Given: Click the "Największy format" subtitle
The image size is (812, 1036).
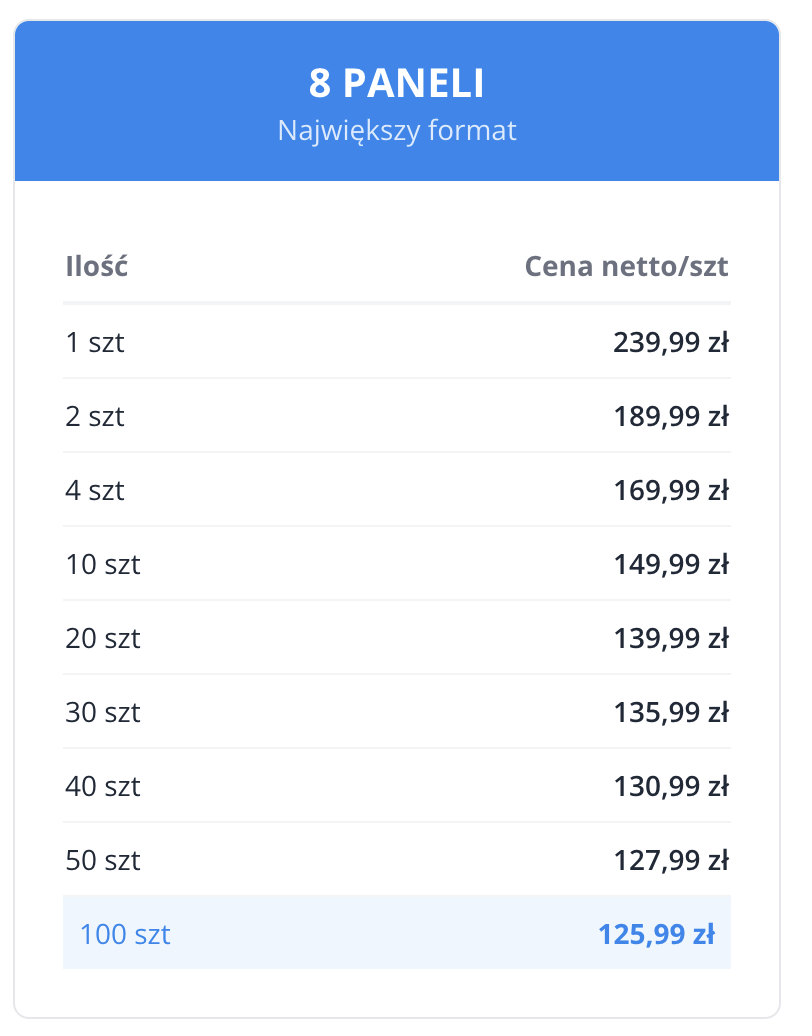Looking at the screenshot, I should coord(397,131).
